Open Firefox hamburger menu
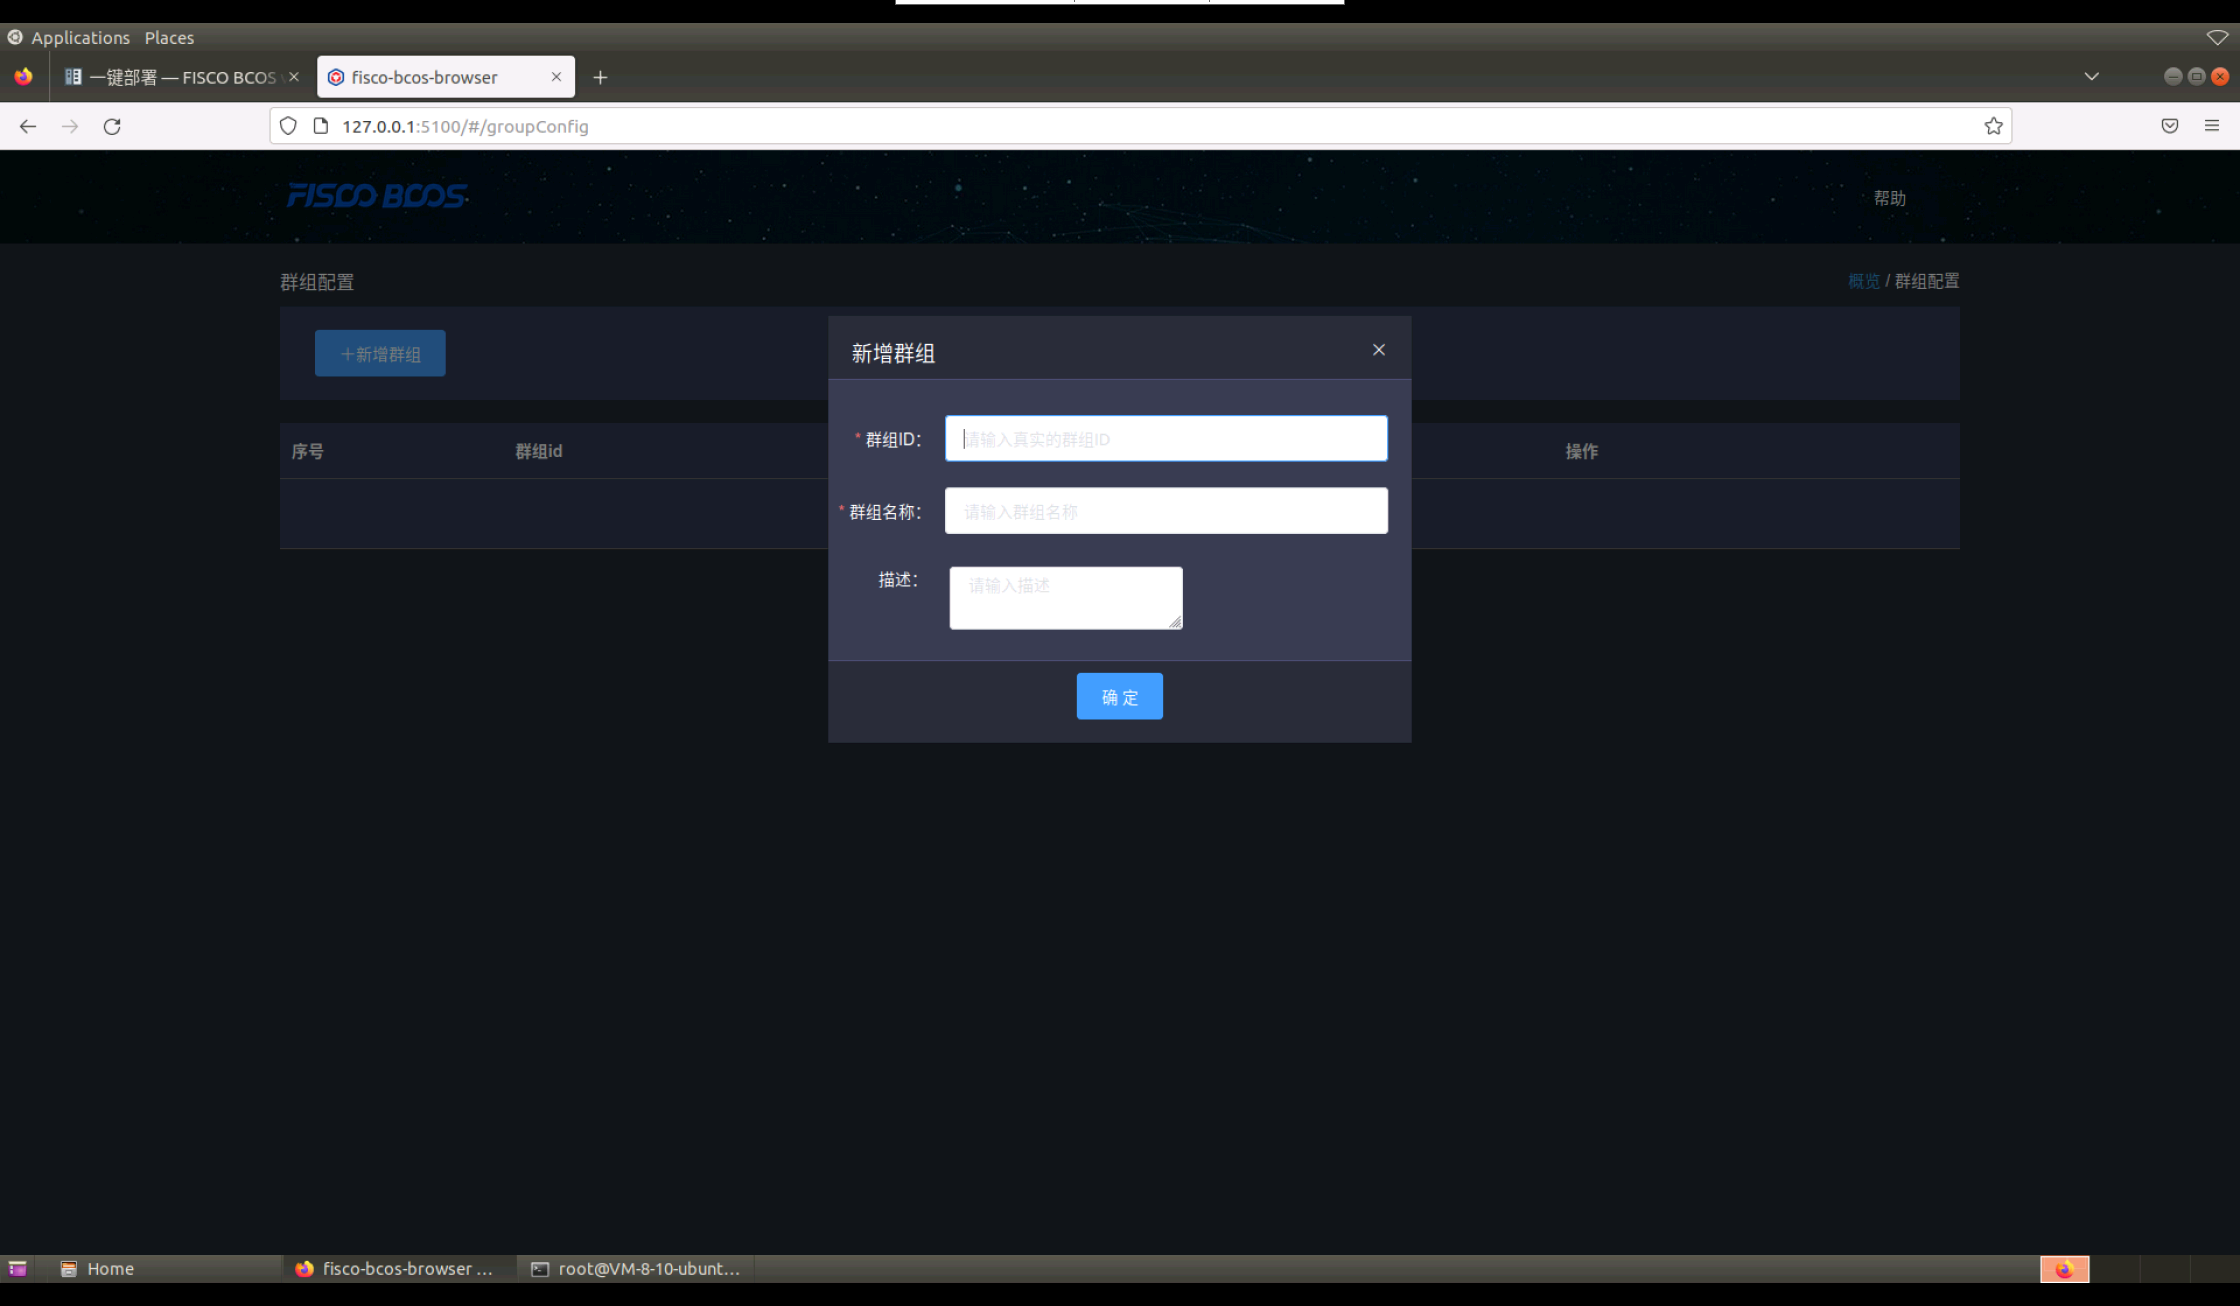Image resolution: width=2240 pixels, height=1306 pixels. click(2211, 126)
